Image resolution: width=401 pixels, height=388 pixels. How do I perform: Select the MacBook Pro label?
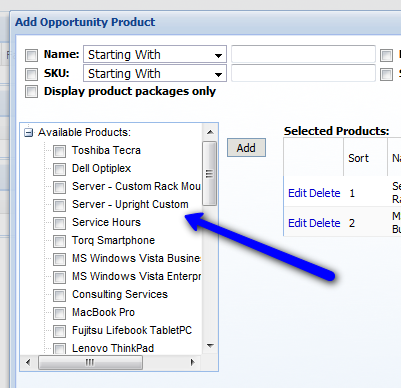click(x=103, y=313)
